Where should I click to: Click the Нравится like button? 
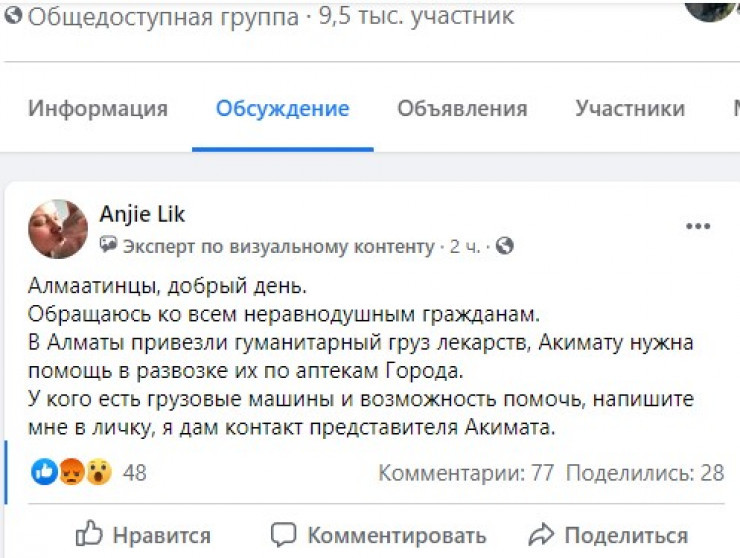pos(144,535)
